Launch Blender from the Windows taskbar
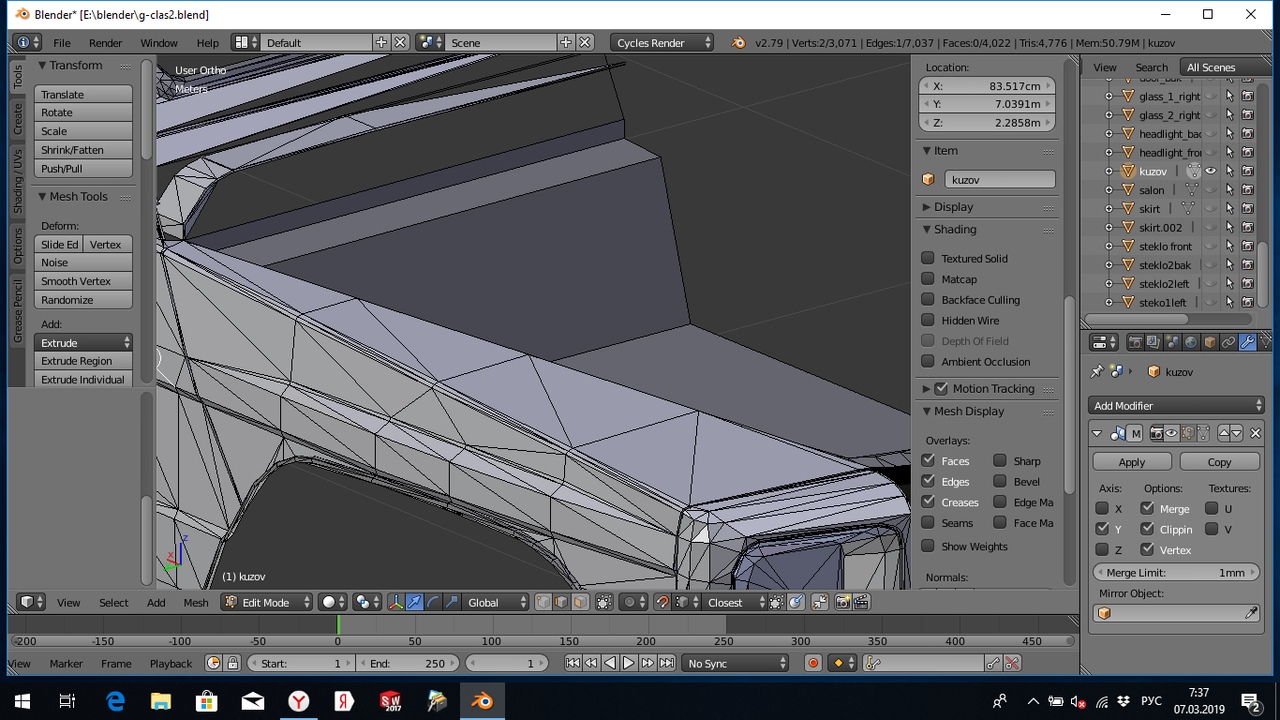Viewport: 1280px width, 720px height. point(482,701)
